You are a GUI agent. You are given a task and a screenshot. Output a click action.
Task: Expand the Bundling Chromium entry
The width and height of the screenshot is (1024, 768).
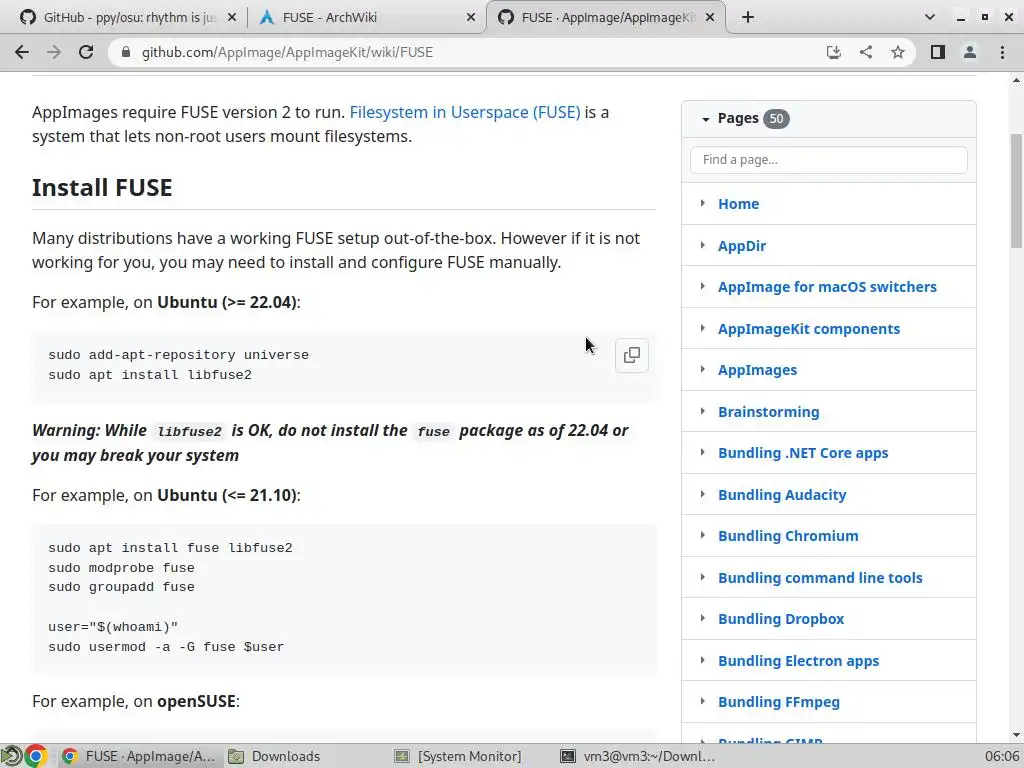(703, 535)
